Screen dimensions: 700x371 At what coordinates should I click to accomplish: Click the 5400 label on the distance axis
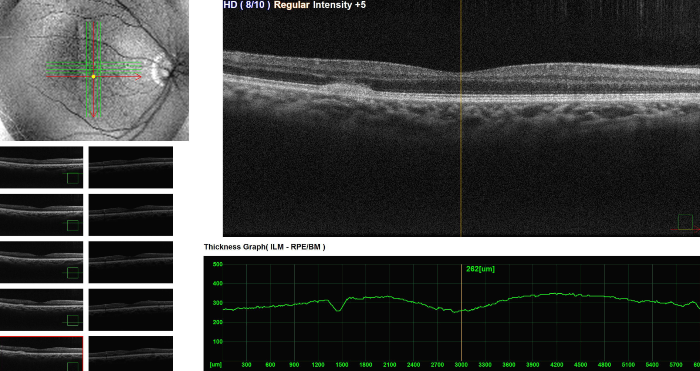pyautogui.click(x=652, y=365)
